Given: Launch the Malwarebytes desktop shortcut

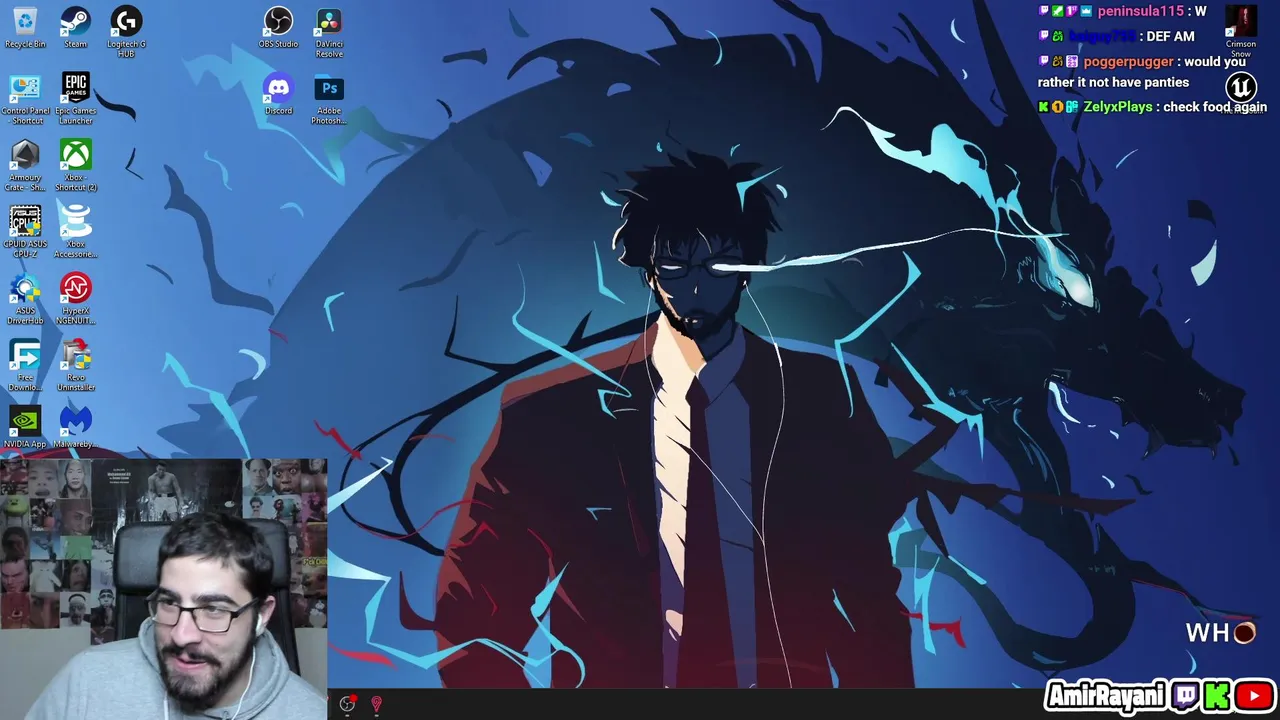Looking at the screenshot, I should click(75, 427).
